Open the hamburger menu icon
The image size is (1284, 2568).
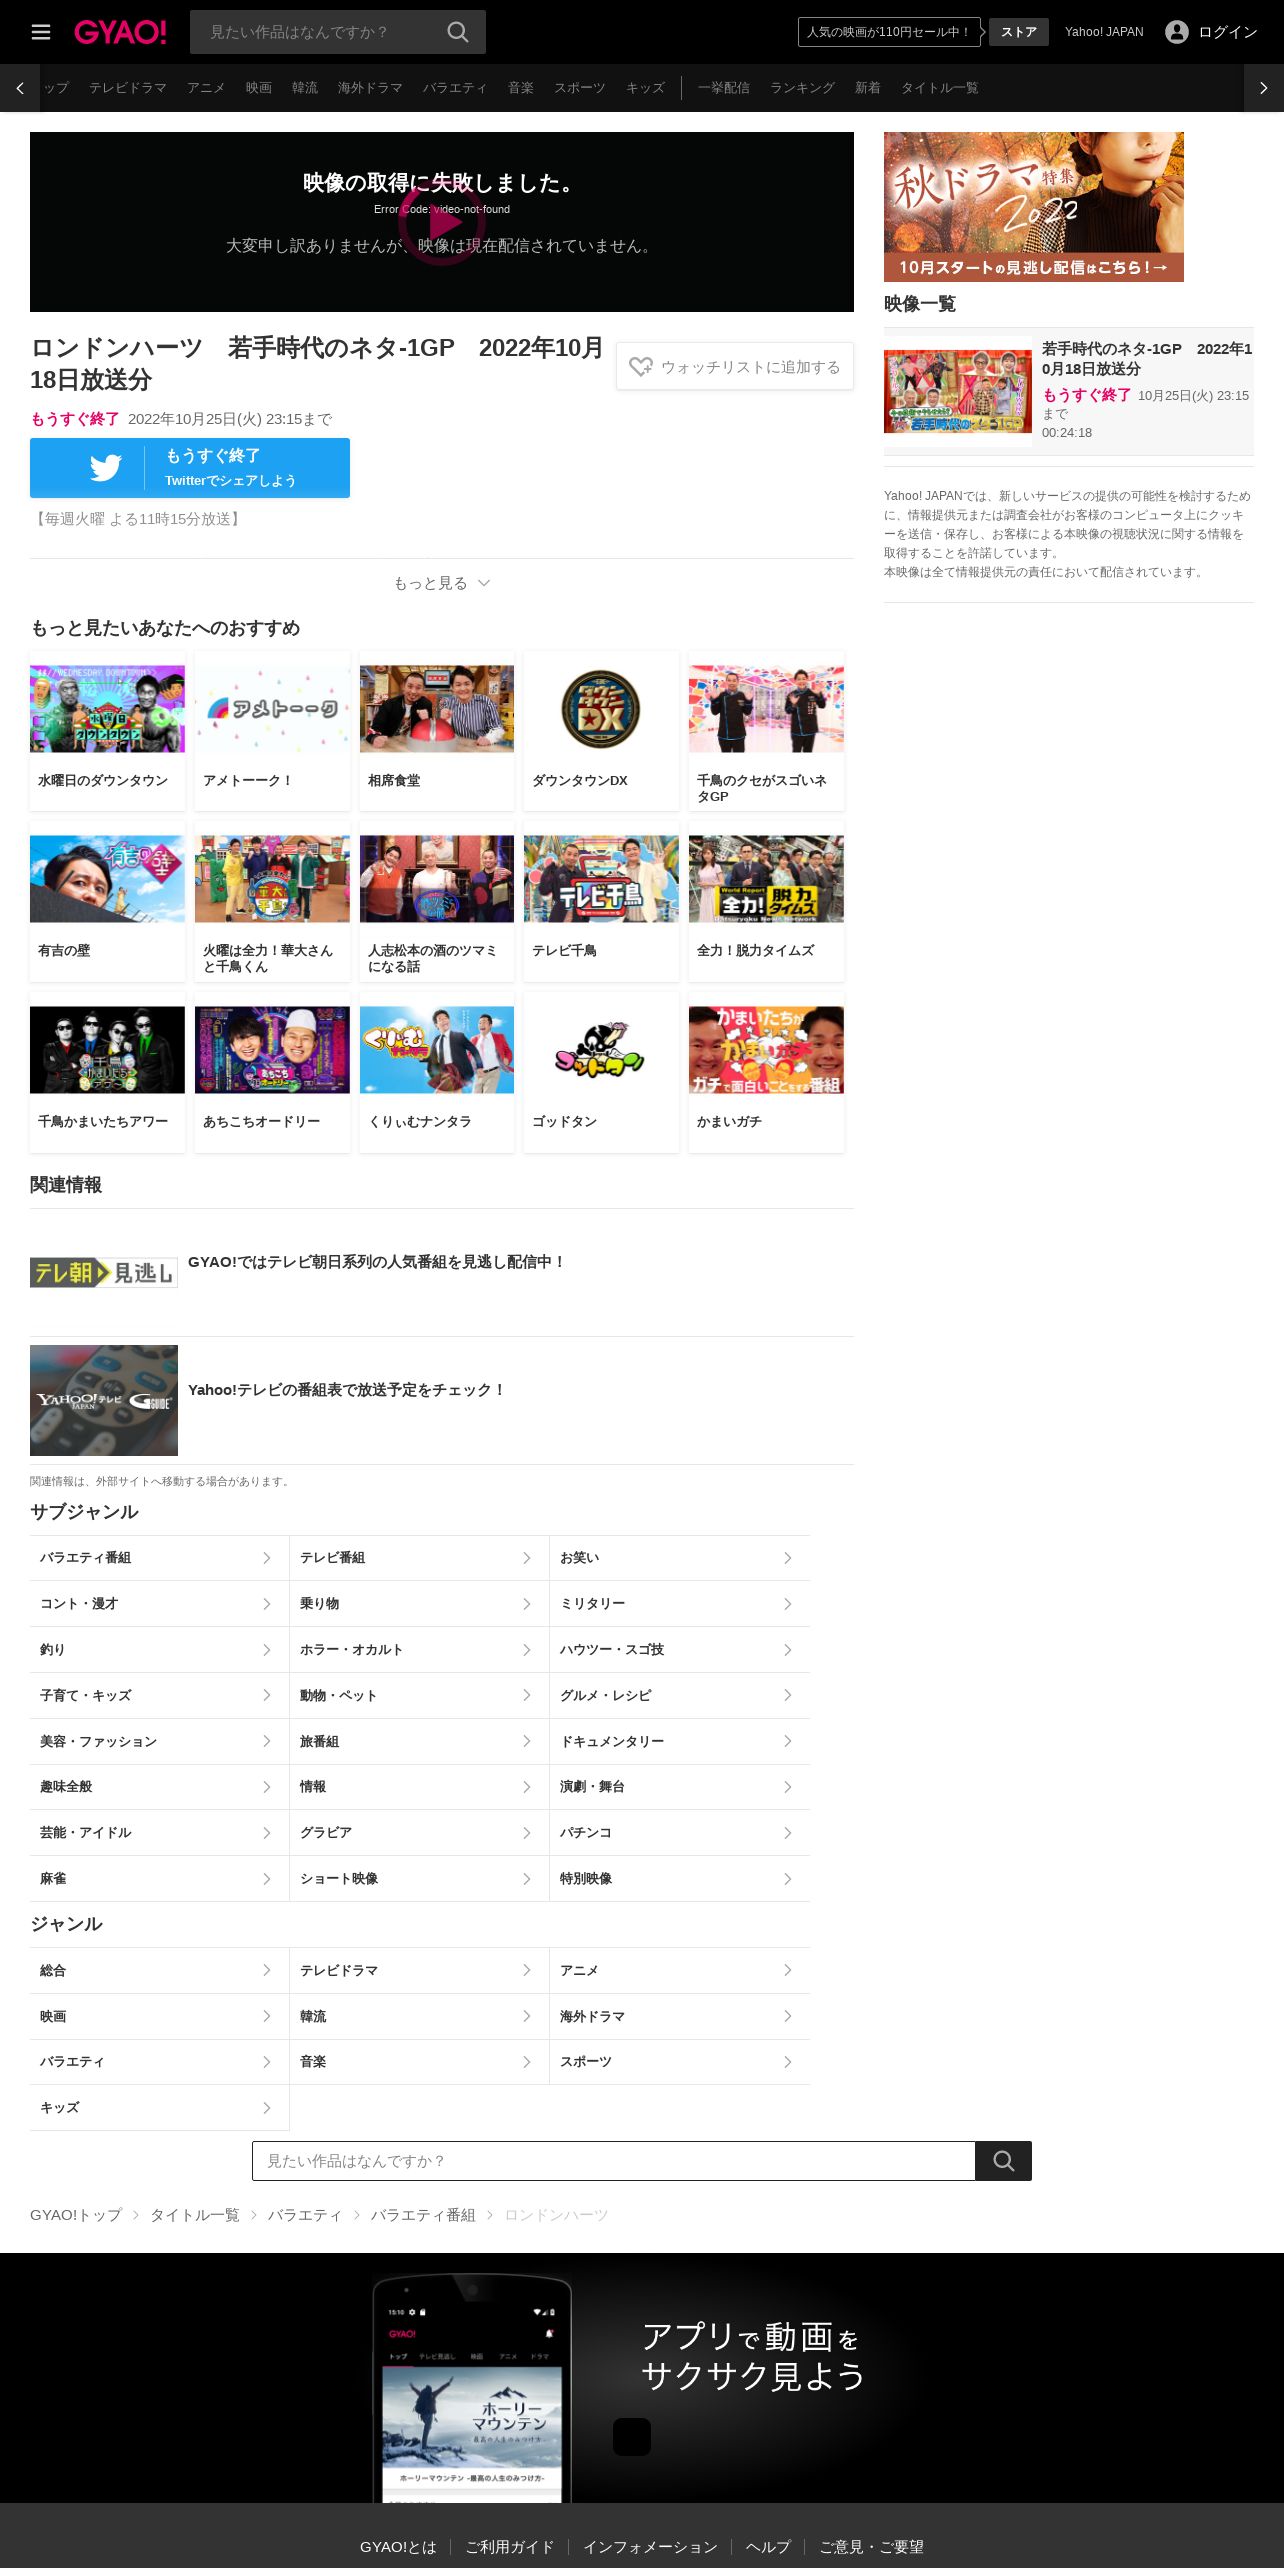click(41, 32)
